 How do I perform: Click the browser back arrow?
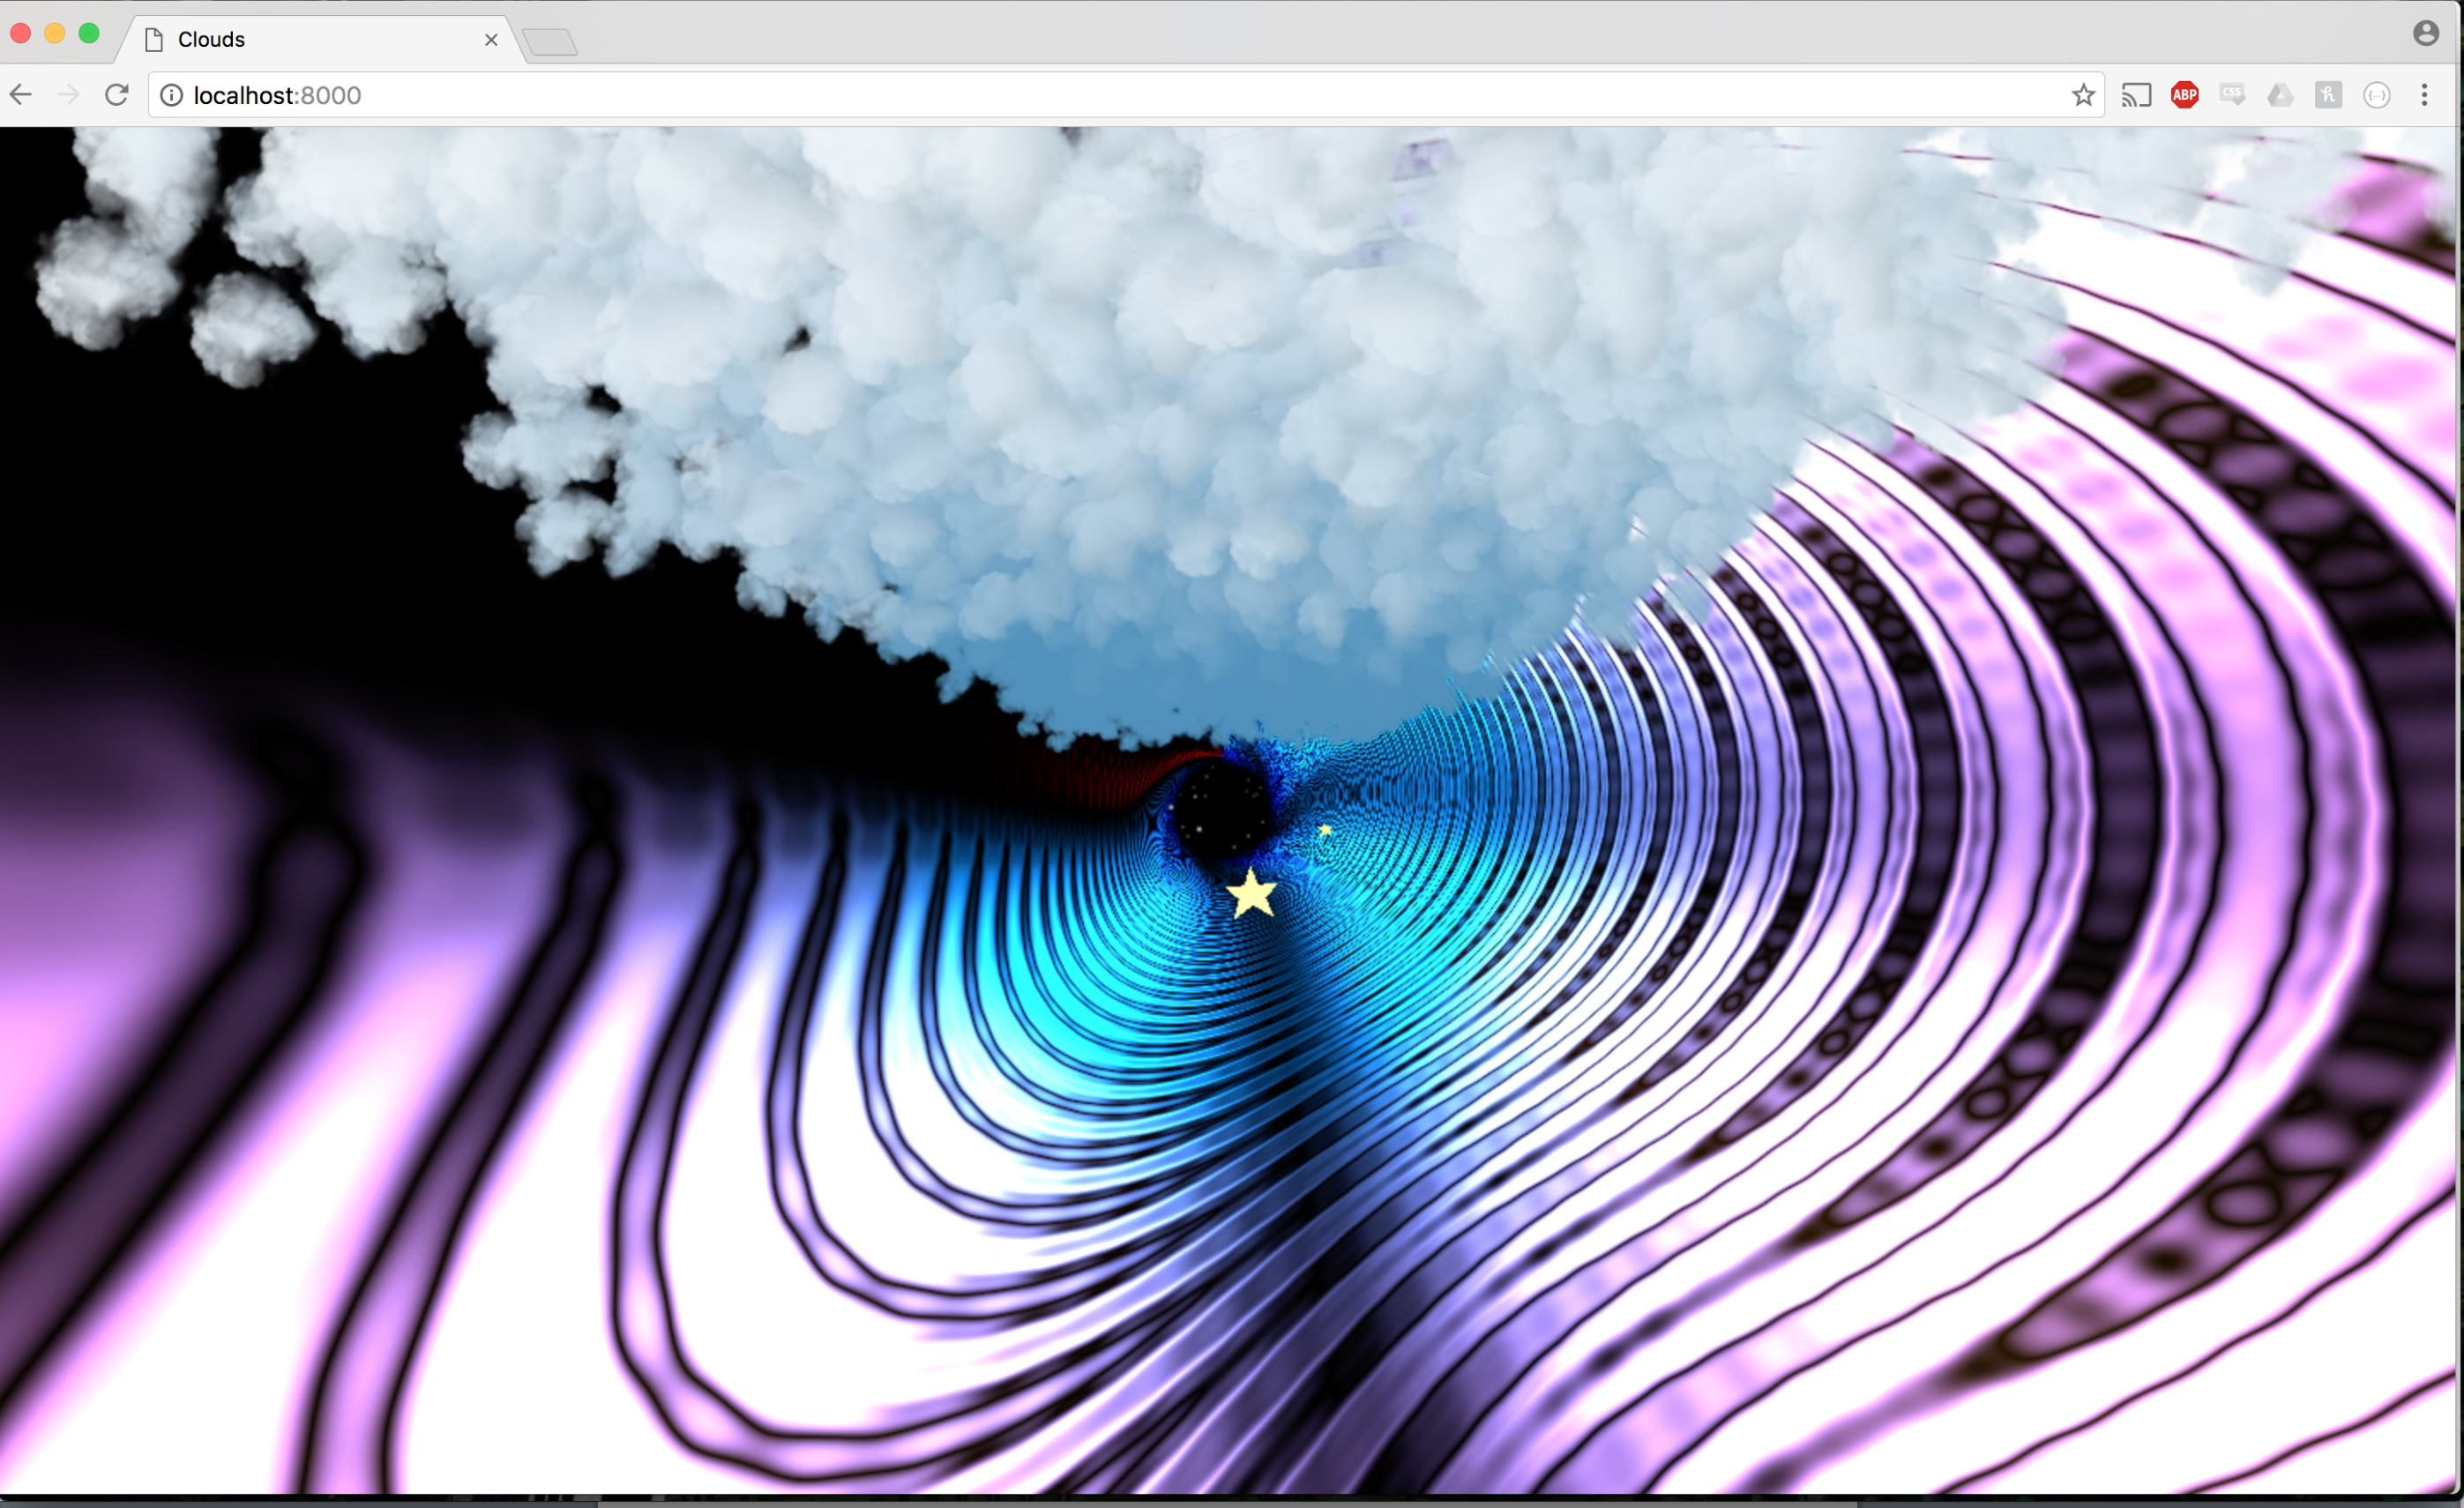21,95
